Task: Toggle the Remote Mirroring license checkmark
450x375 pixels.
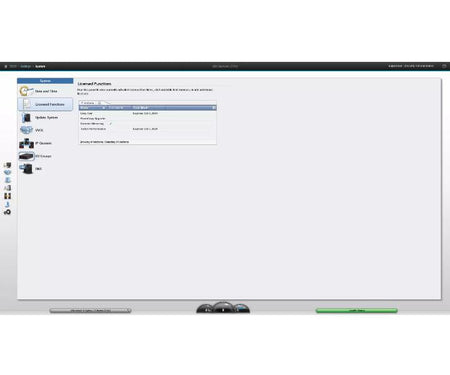Action: 111,124
